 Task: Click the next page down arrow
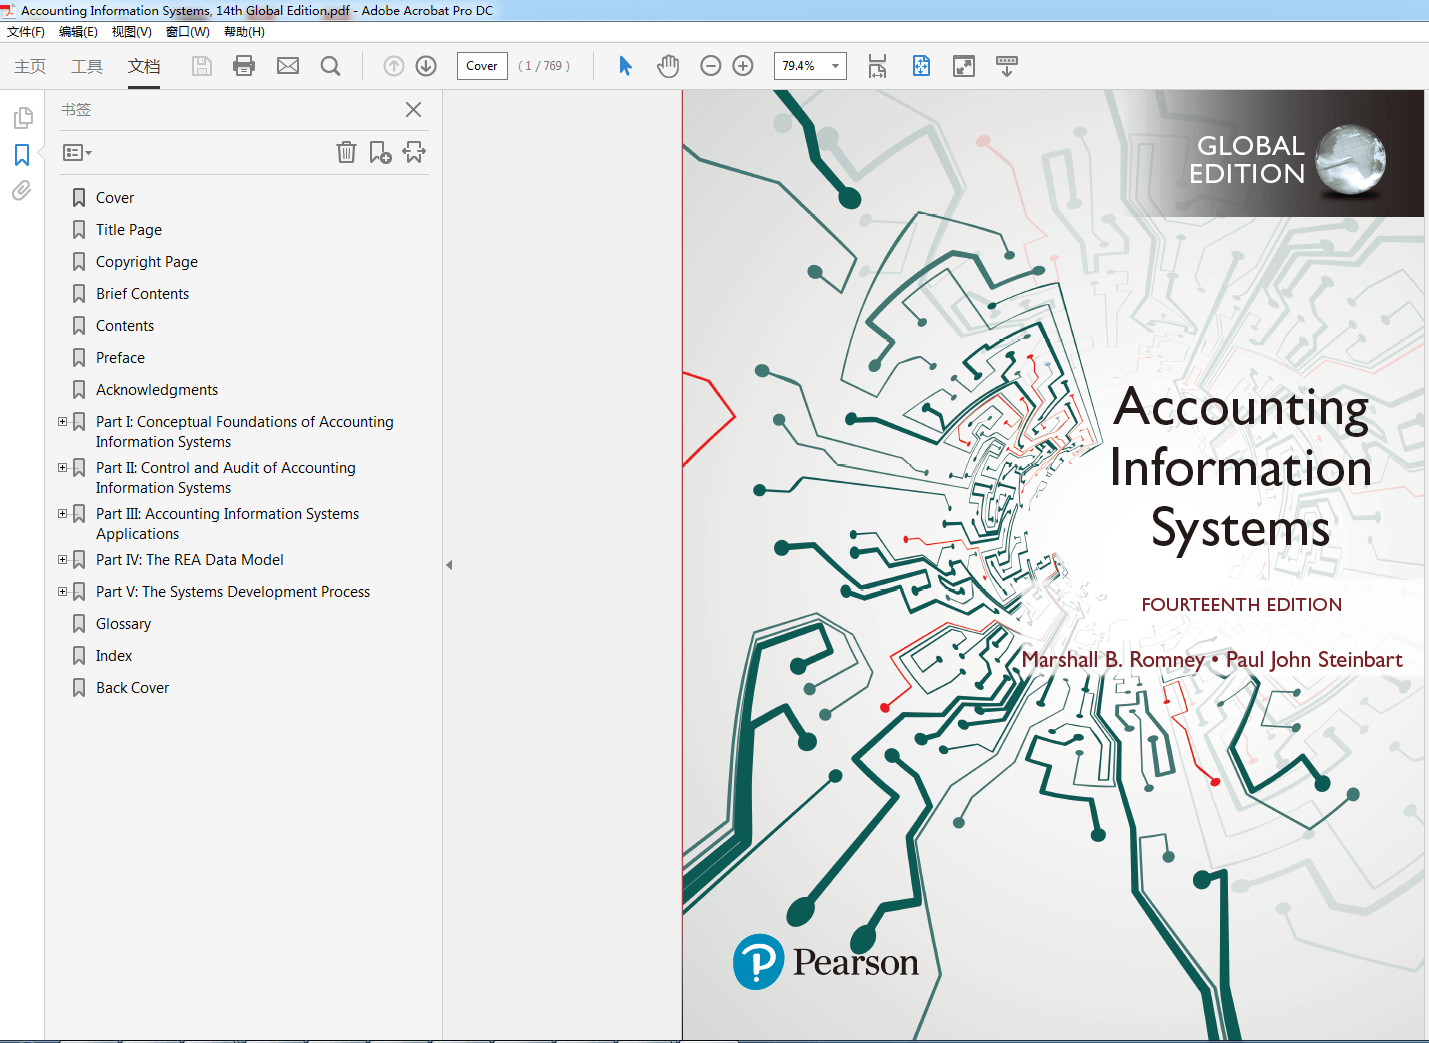[425, 66]
